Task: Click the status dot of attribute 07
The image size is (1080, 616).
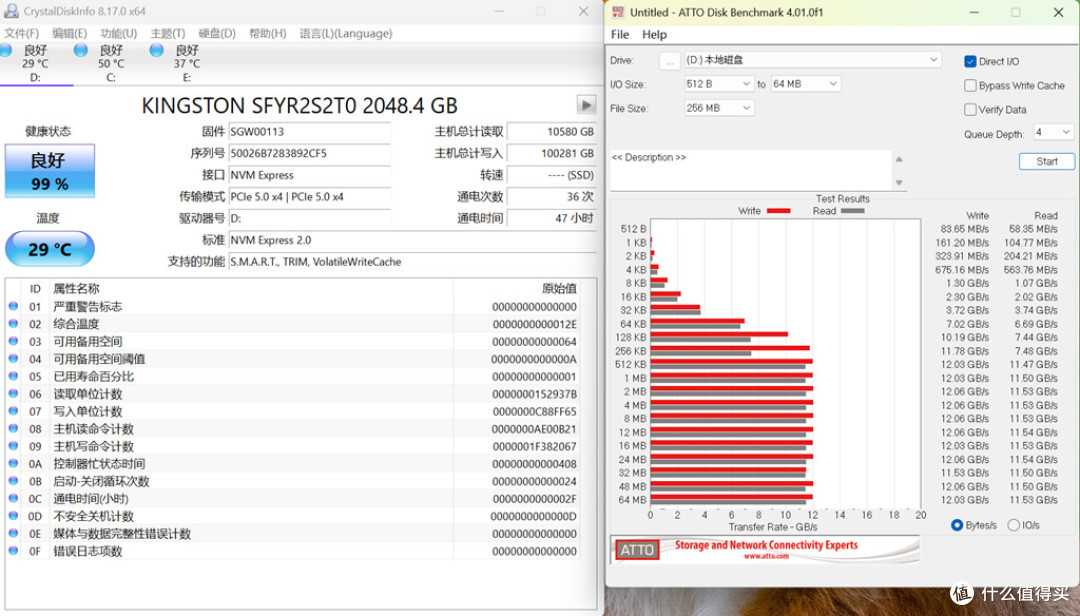Action: click(x=13, y=411)
